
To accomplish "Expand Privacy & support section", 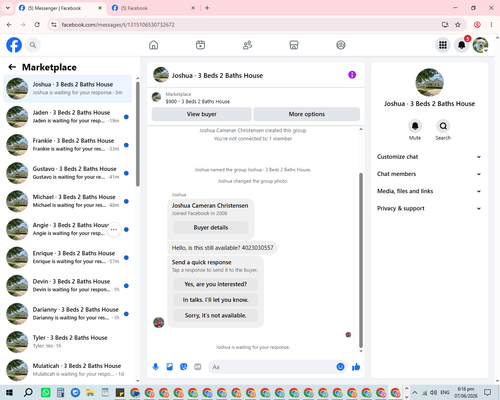I will [429, 208].
